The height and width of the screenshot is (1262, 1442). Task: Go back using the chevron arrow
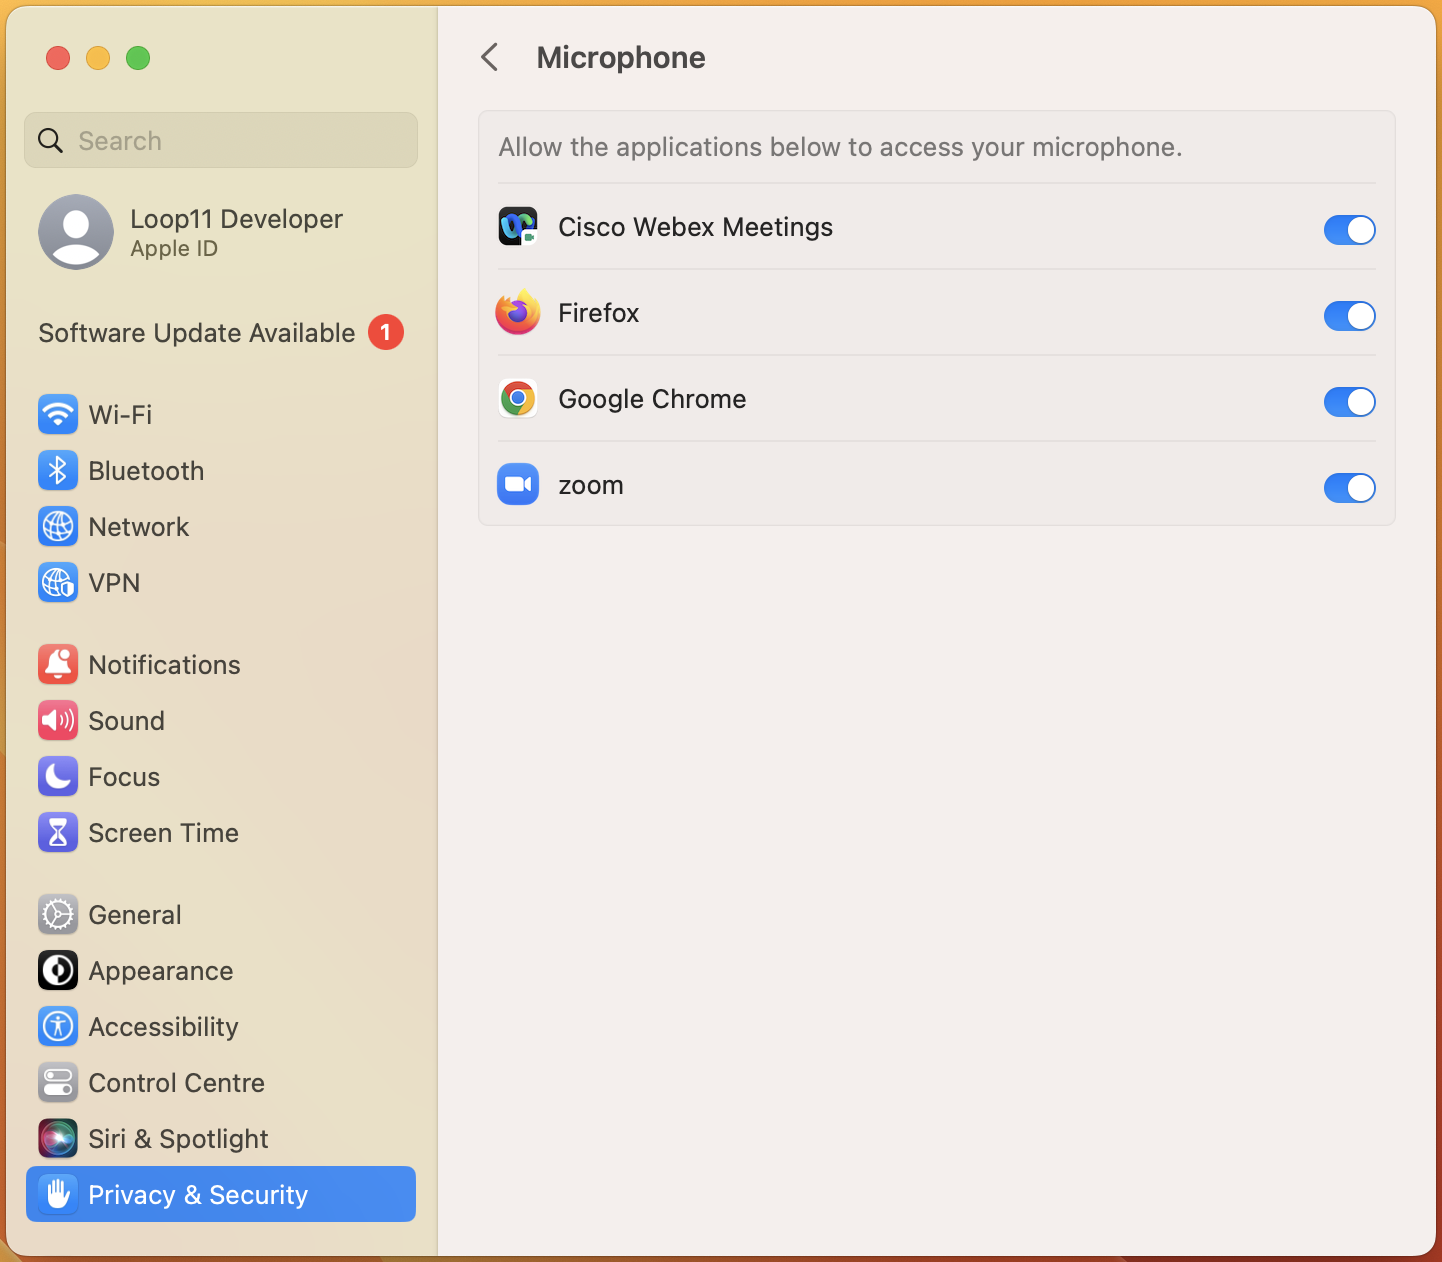click(490, 58)
